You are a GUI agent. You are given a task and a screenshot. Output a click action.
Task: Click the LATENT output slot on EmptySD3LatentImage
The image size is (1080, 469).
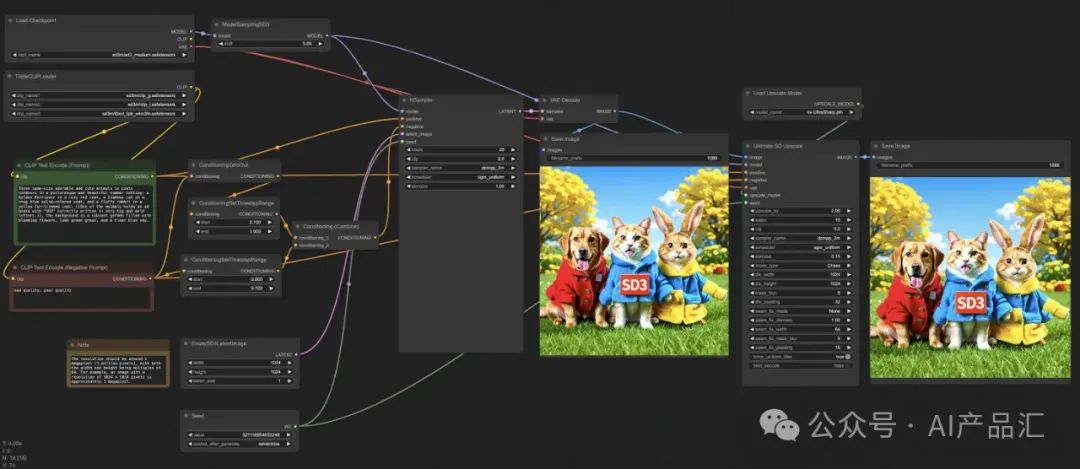(295, 354)
